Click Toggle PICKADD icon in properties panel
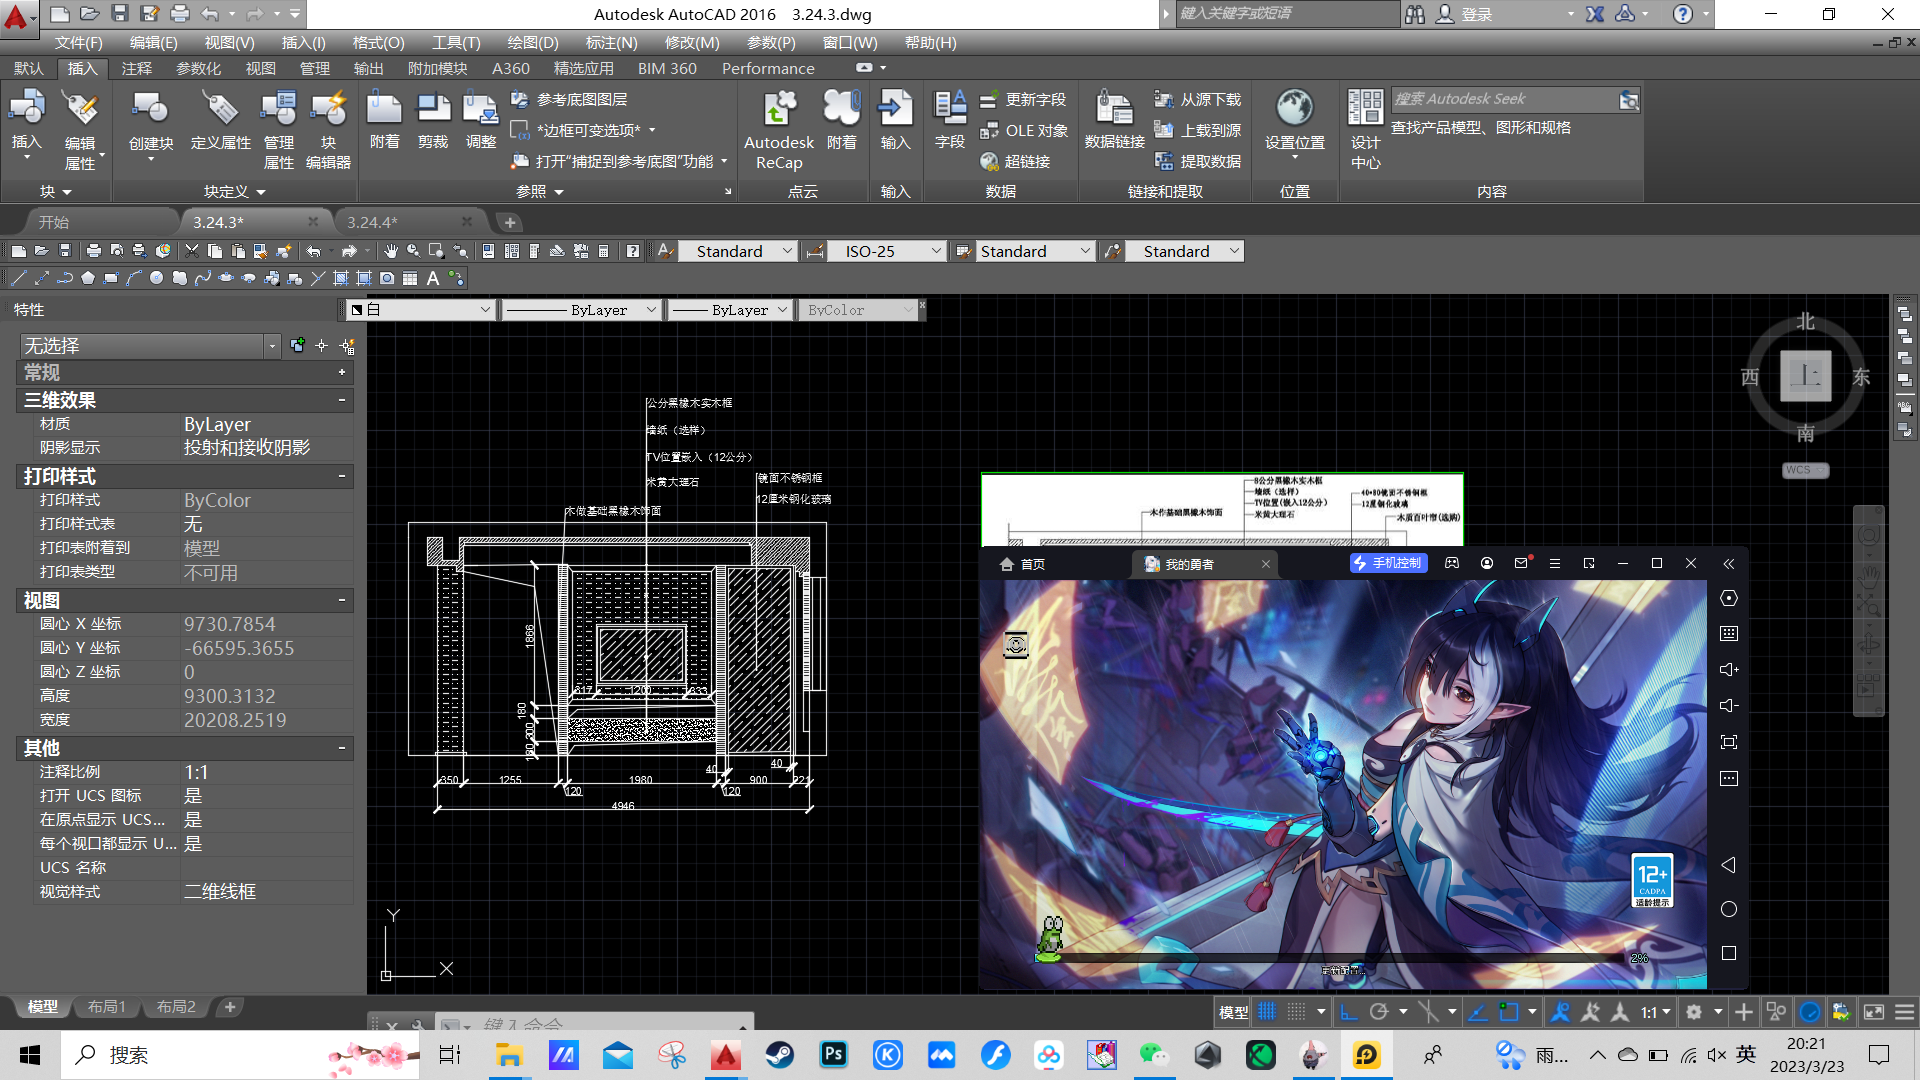The width and height of the screenshot is (1920, 1080). coord(297,346)
